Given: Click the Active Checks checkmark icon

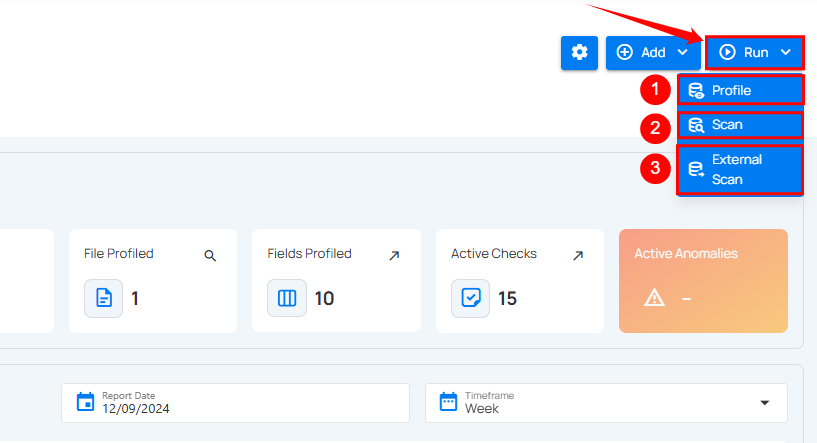Looking at the screenshot, I should [x=471, y=298].
